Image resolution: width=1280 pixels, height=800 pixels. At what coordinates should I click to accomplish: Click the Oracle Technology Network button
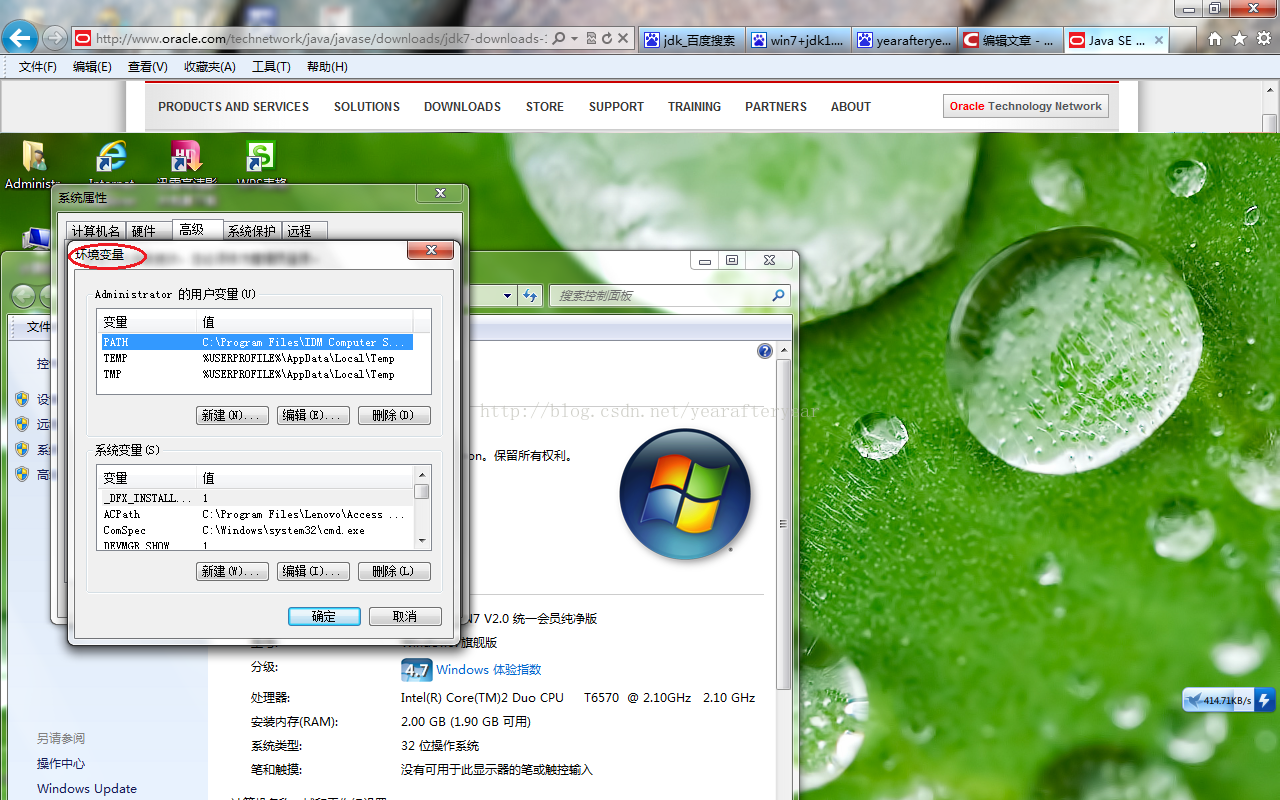(1026, 106)
